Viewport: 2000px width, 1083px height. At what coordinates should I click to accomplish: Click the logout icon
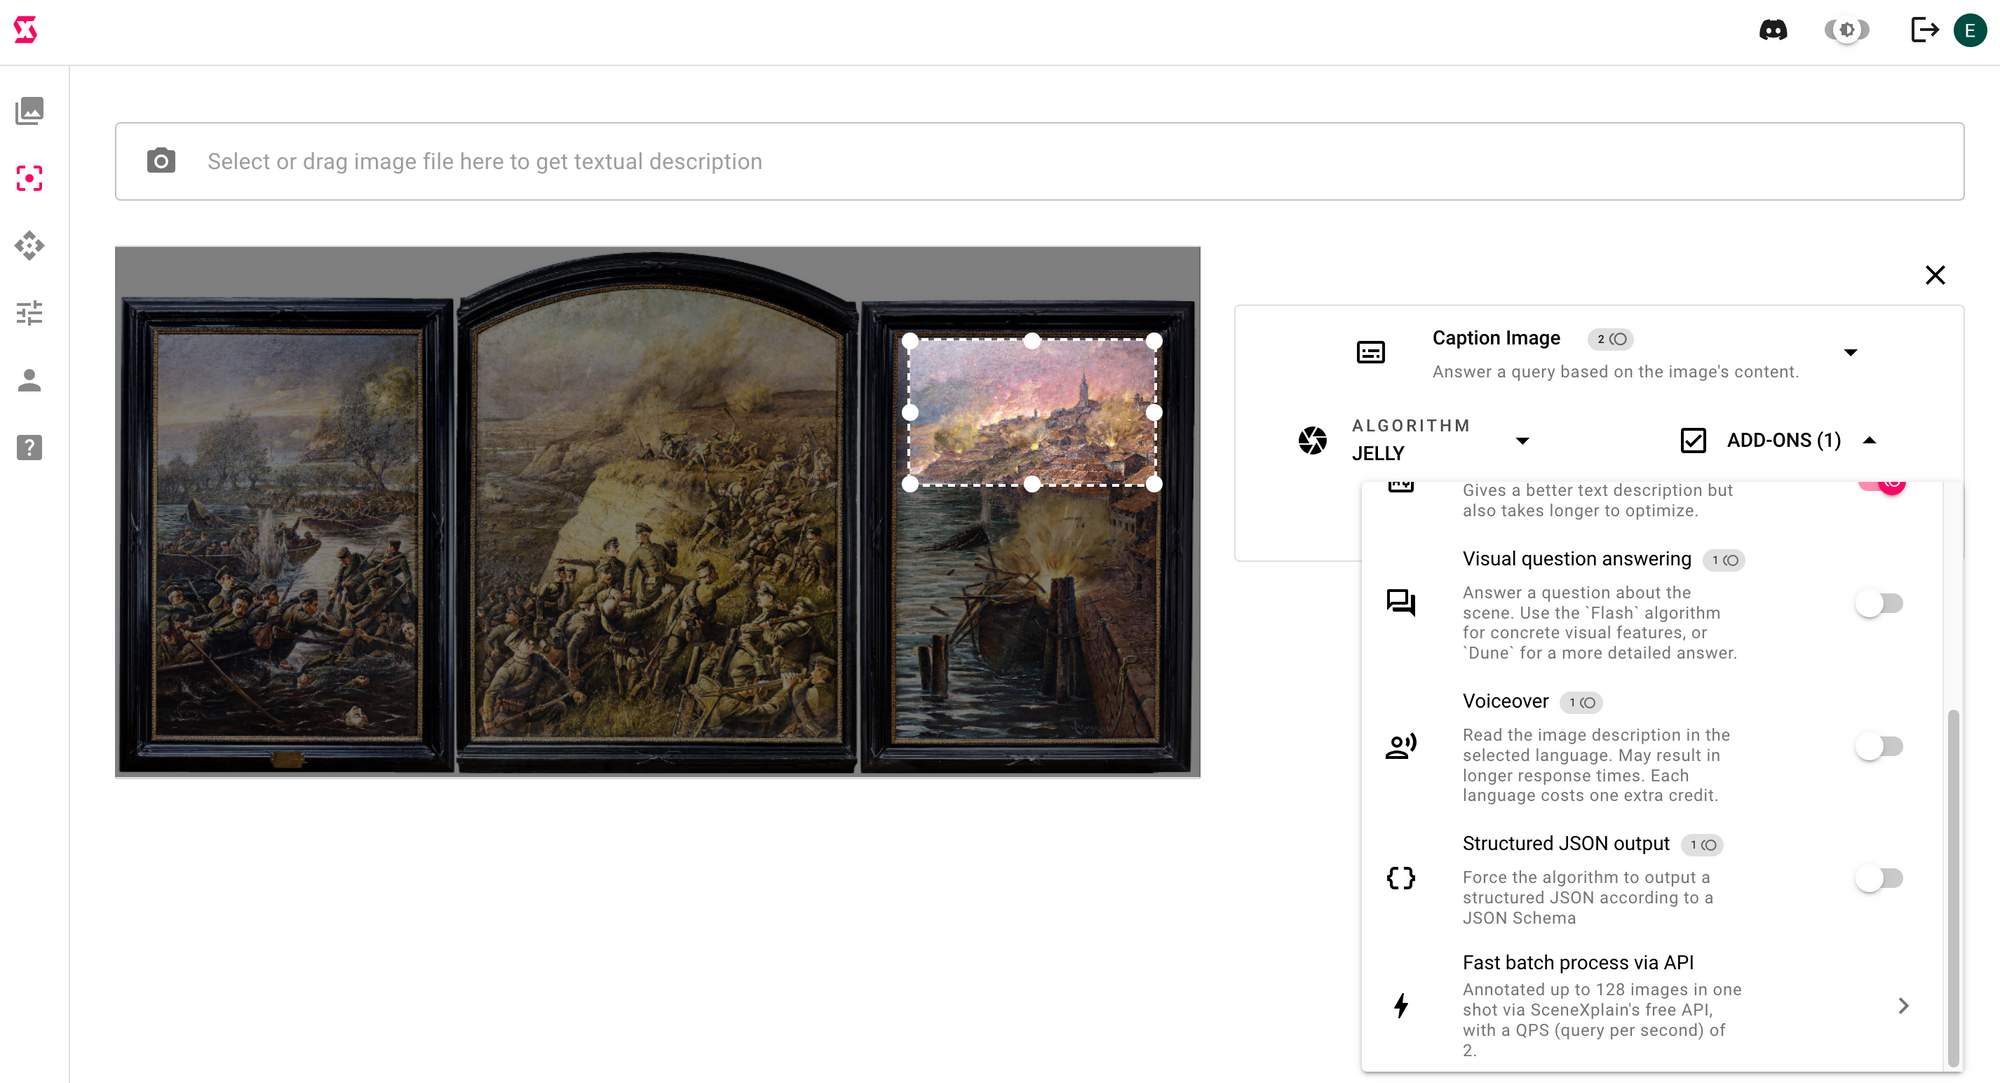[1924, 30]
